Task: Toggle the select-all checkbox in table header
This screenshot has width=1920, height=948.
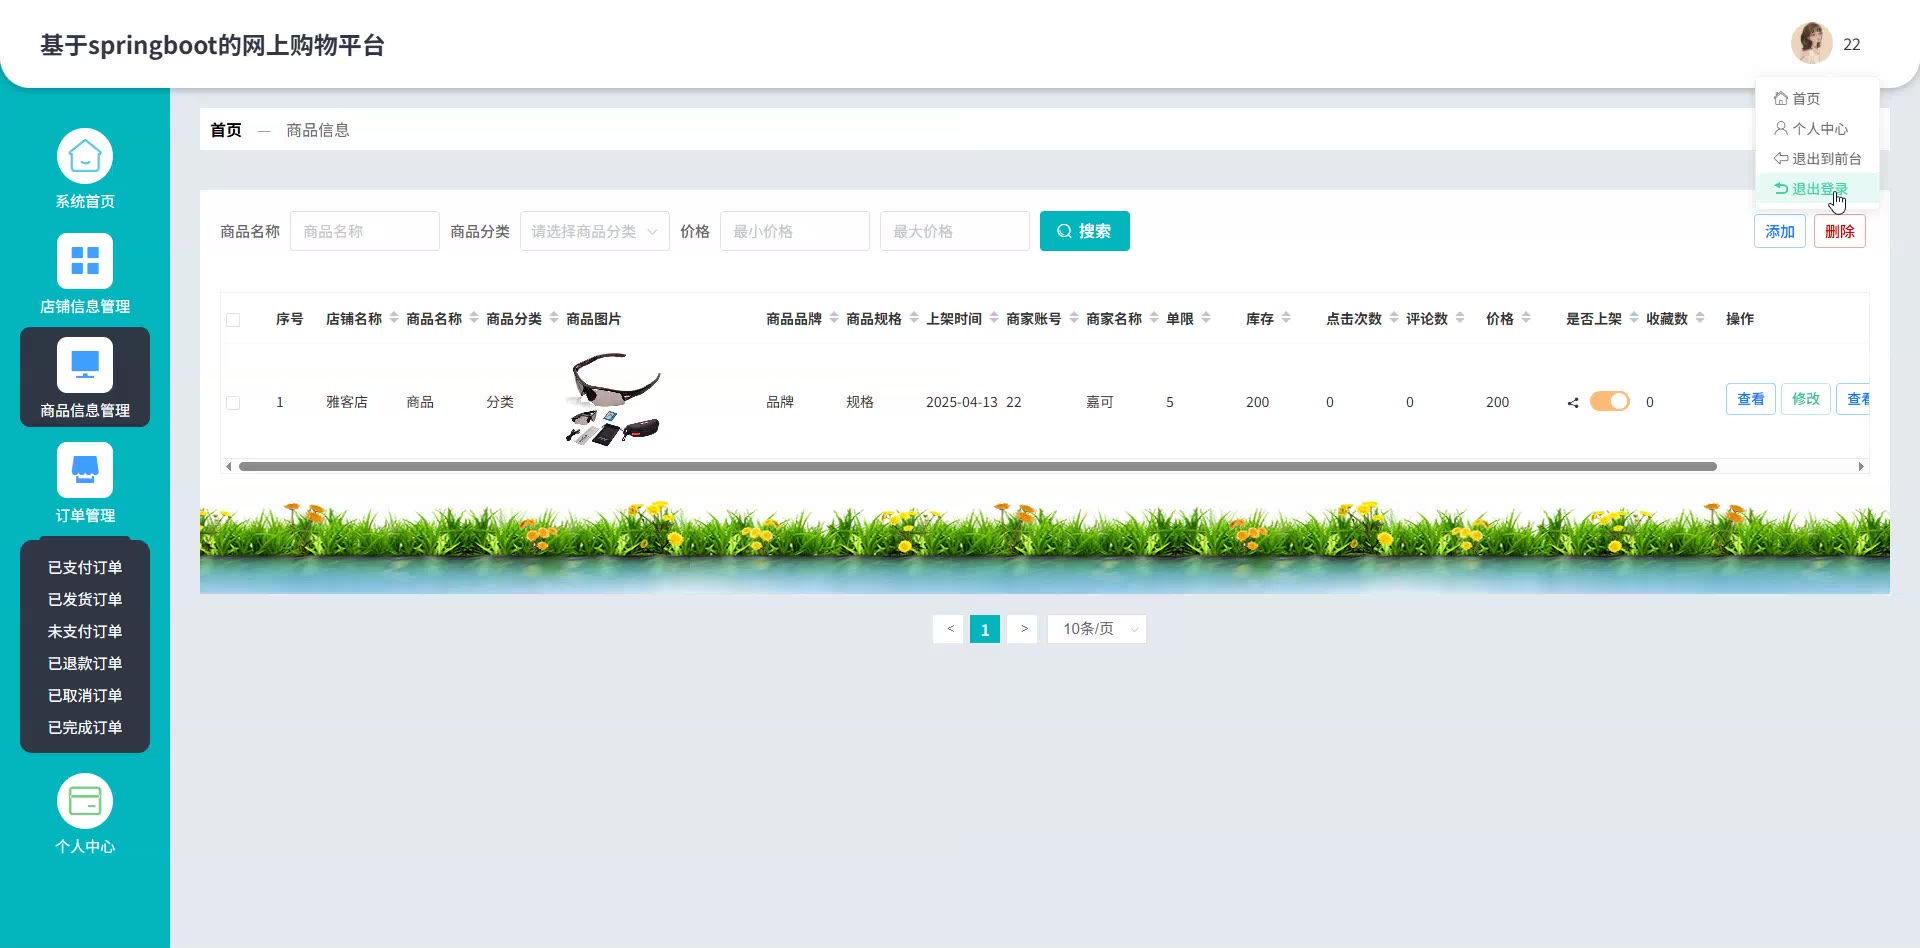Action: (233, 320)
